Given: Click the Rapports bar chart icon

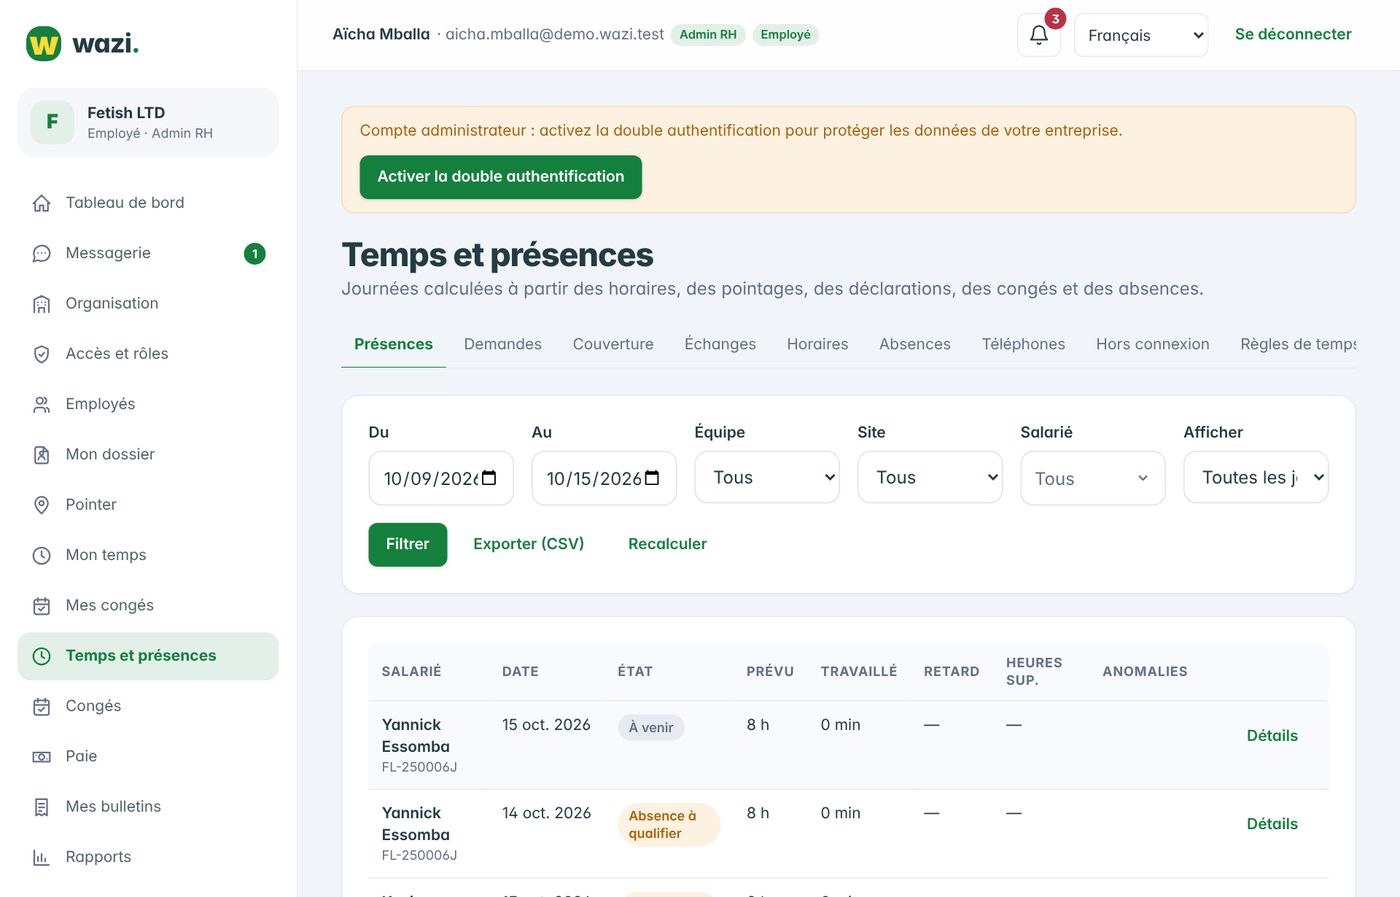Looking at the screenshot, I should (41, 857).
